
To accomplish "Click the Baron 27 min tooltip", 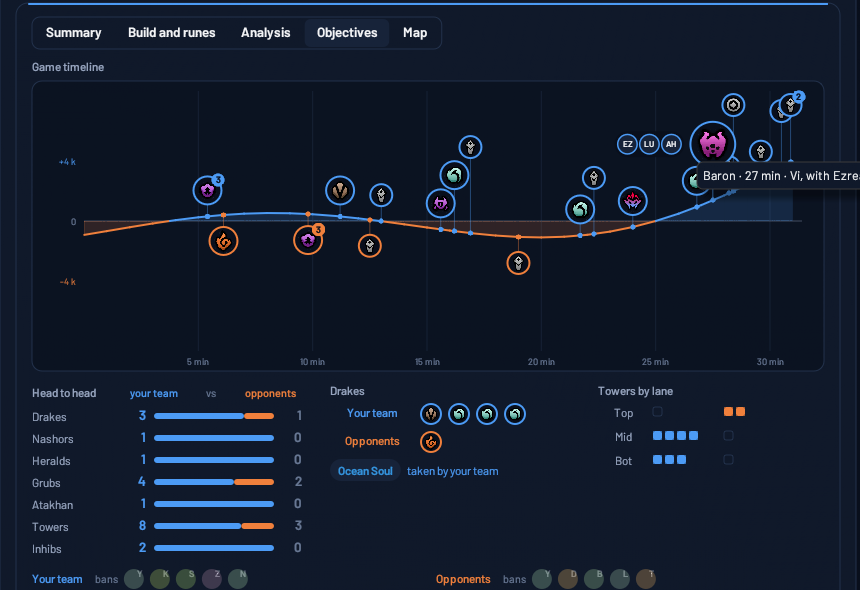I will pyautogui.click(x=779, y=175).
